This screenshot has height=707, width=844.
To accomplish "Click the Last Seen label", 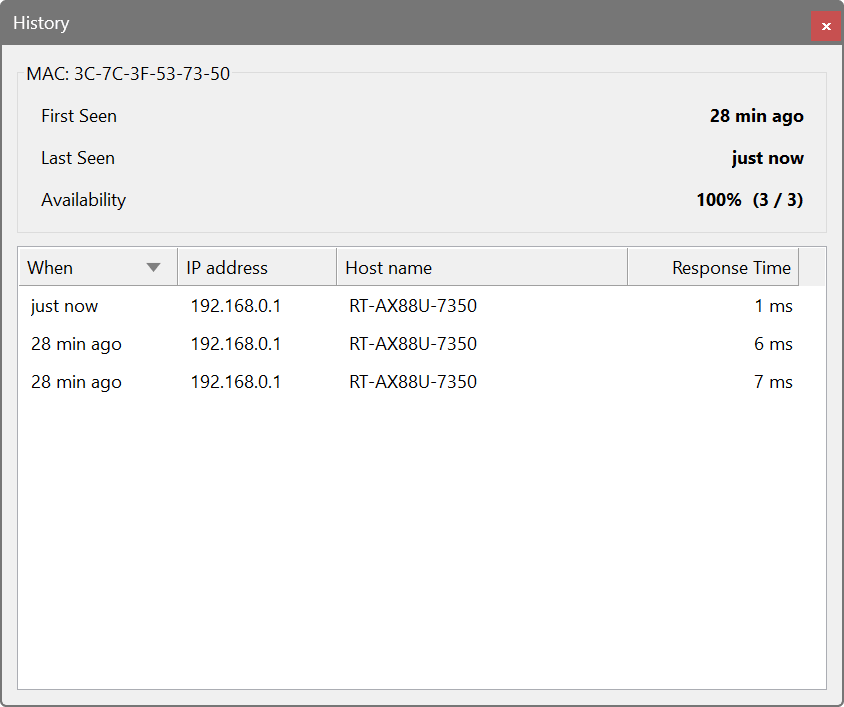I will (78, 158).
